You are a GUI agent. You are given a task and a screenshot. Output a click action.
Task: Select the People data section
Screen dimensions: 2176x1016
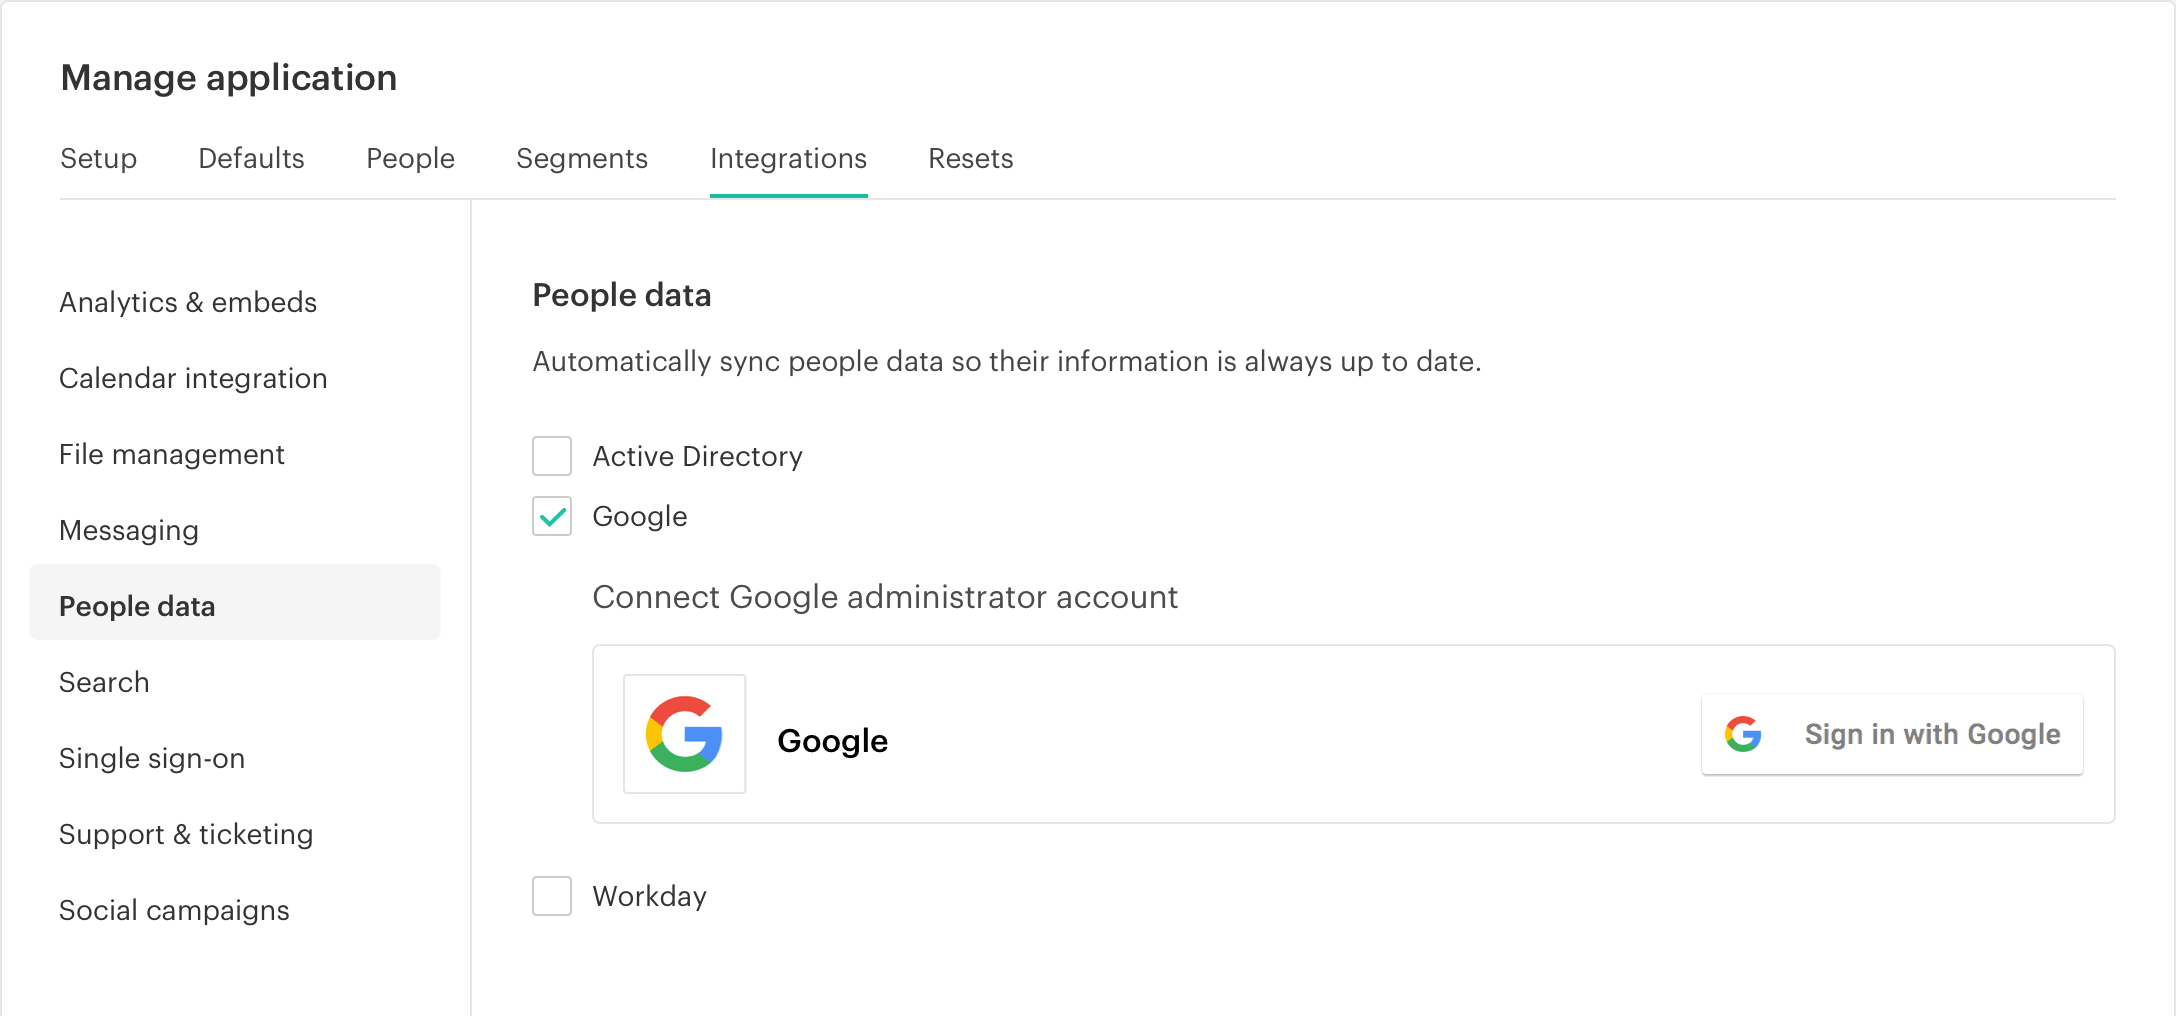(137, 606)
